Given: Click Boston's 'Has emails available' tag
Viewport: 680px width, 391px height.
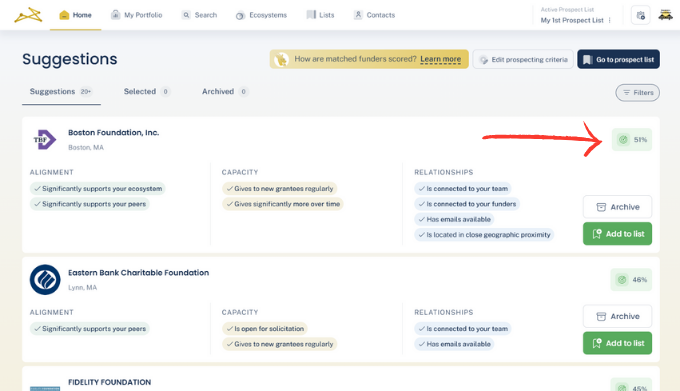Looking at the screenshot, I should 454,219.
